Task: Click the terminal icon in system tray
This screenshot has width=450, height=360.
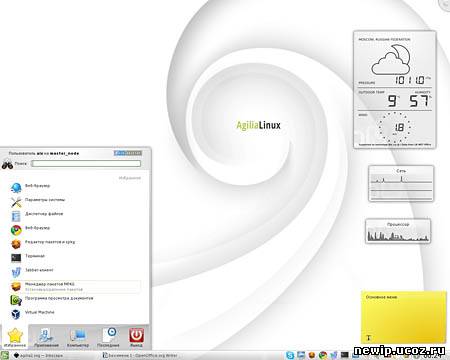Action: (x=344, y=355)
